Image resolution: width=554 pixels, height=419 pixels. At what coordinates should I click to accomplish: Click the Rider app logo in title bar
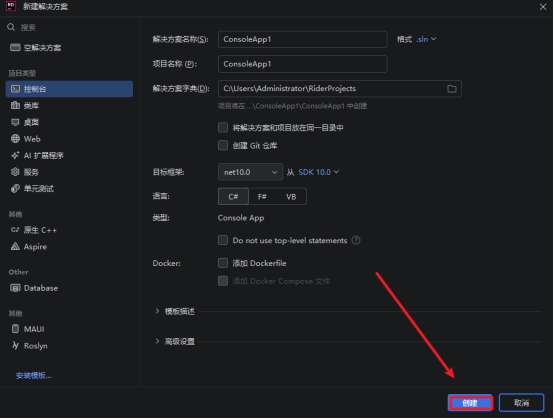[x=11, y=6]
